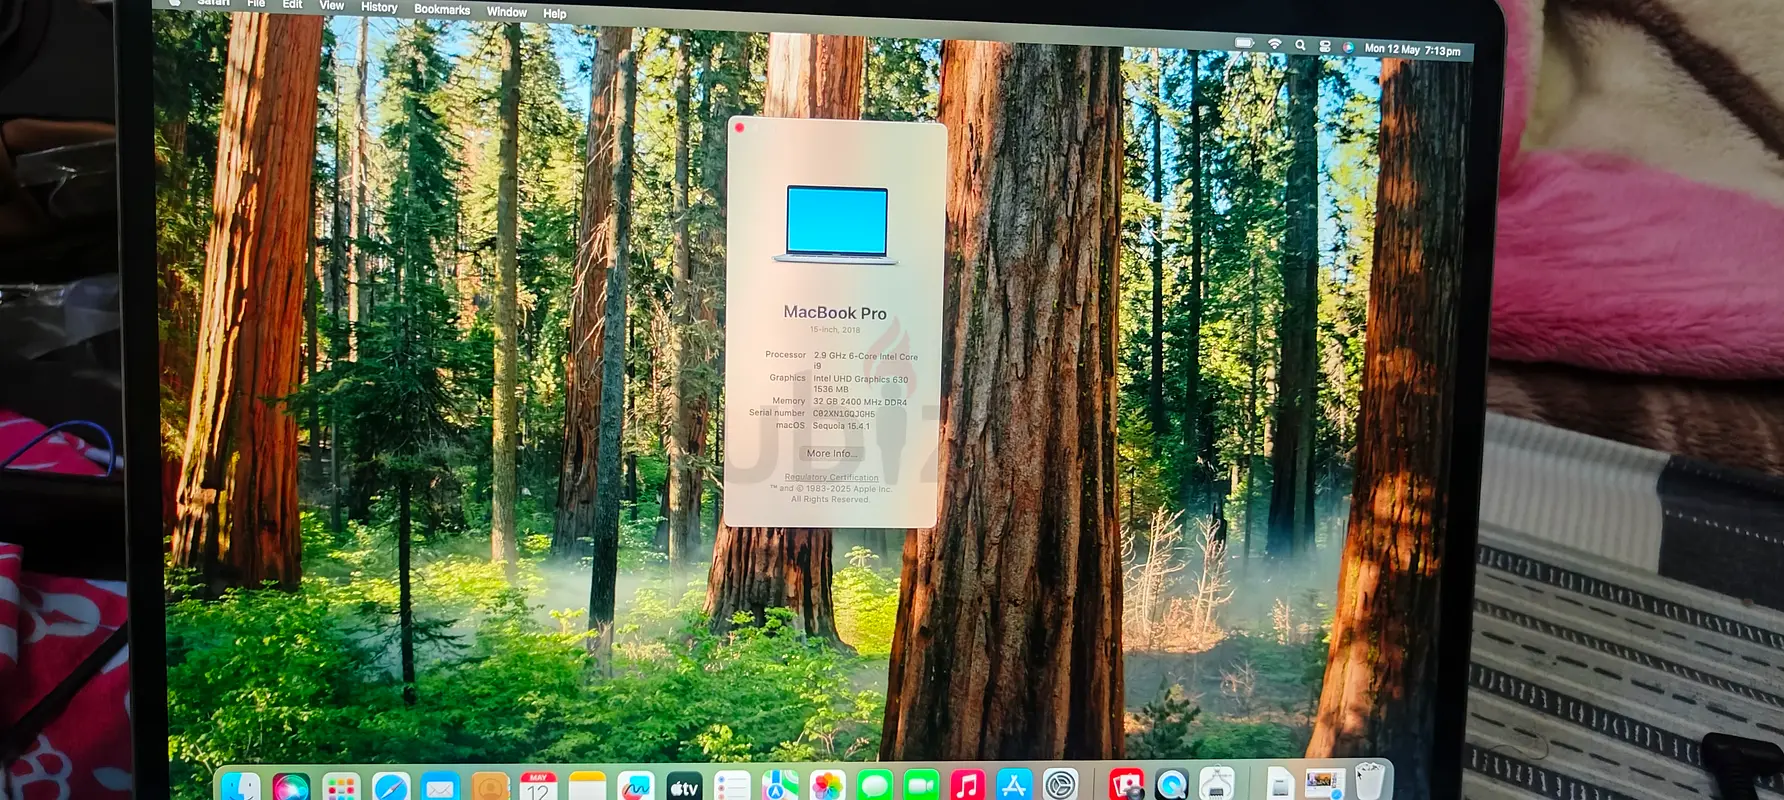
Task: Open the Regulatory Certification link
Action: click(832, 477)
